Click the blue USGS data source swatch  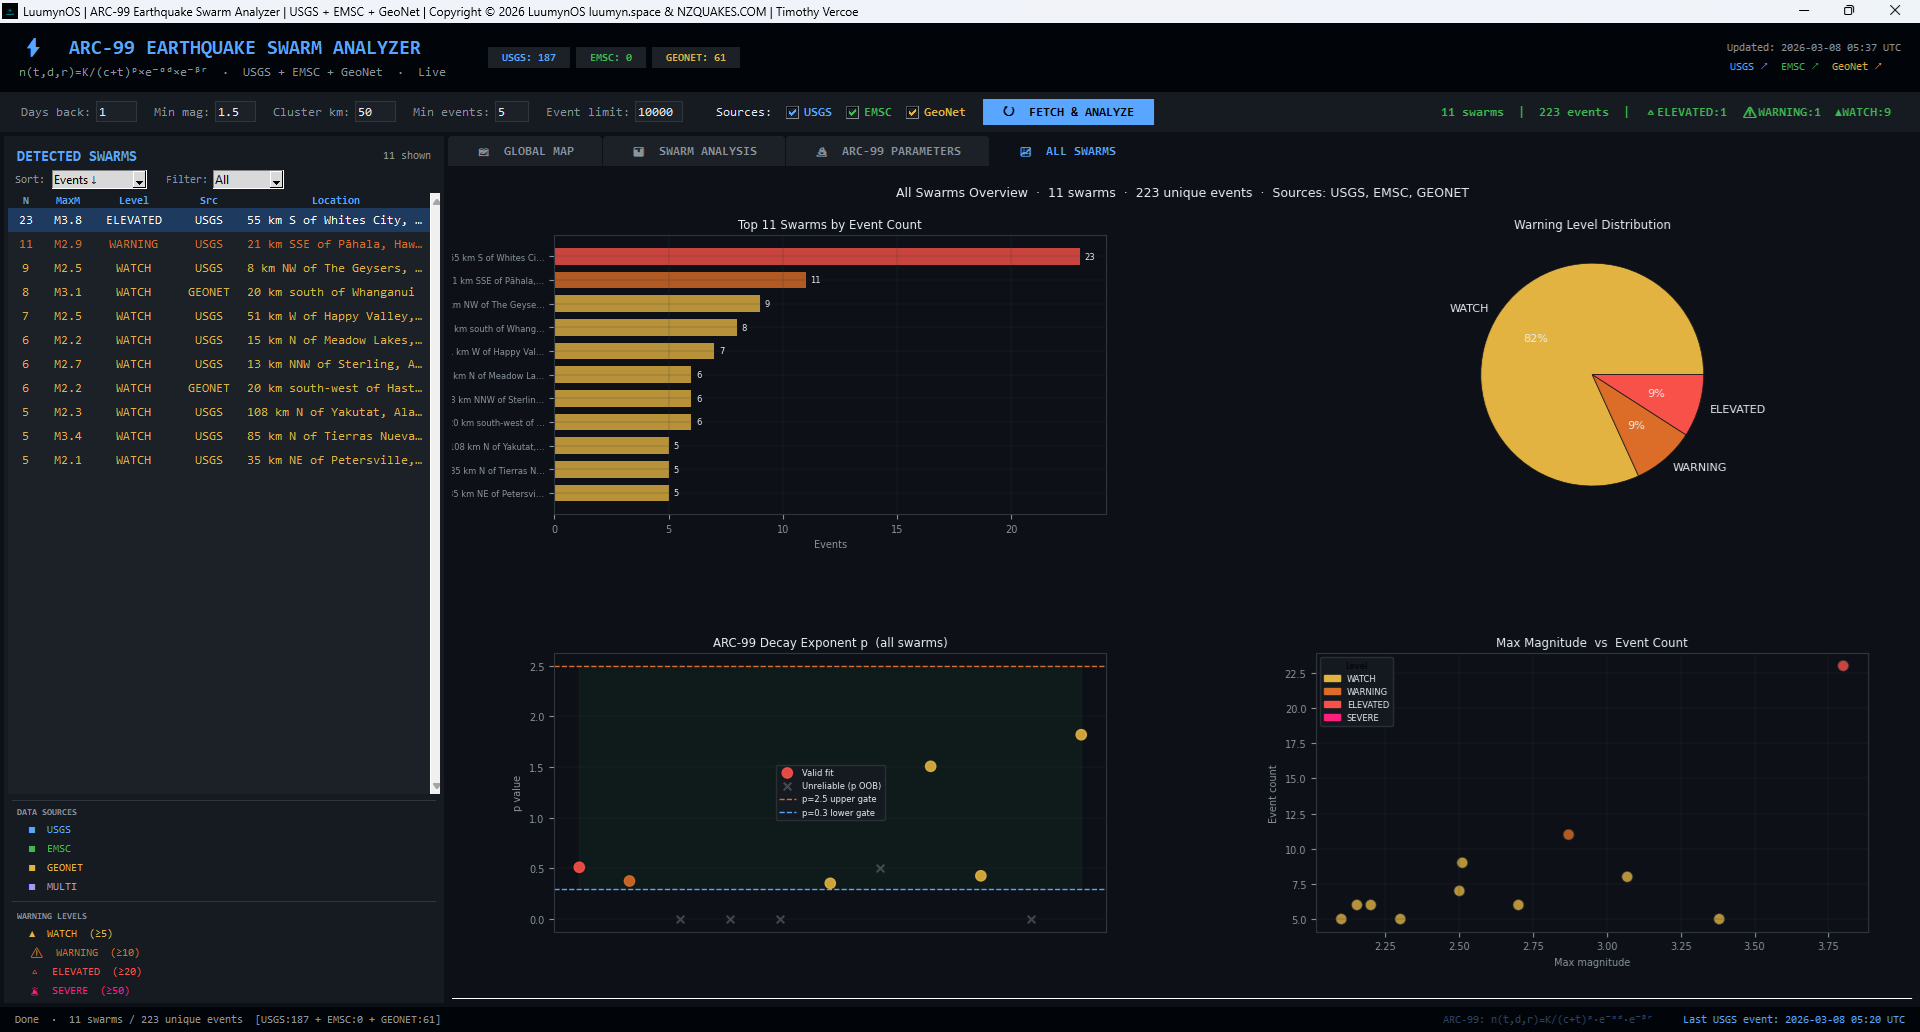pos(32,830)
